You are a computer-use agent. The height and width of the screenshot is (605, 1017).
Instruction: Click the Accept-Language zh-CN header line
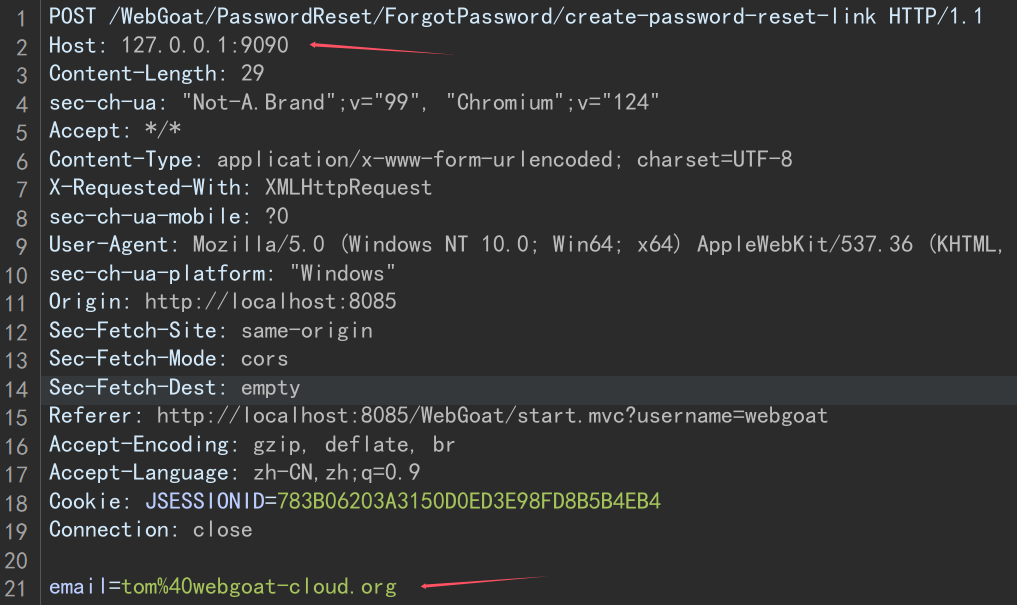pos(235,472)
